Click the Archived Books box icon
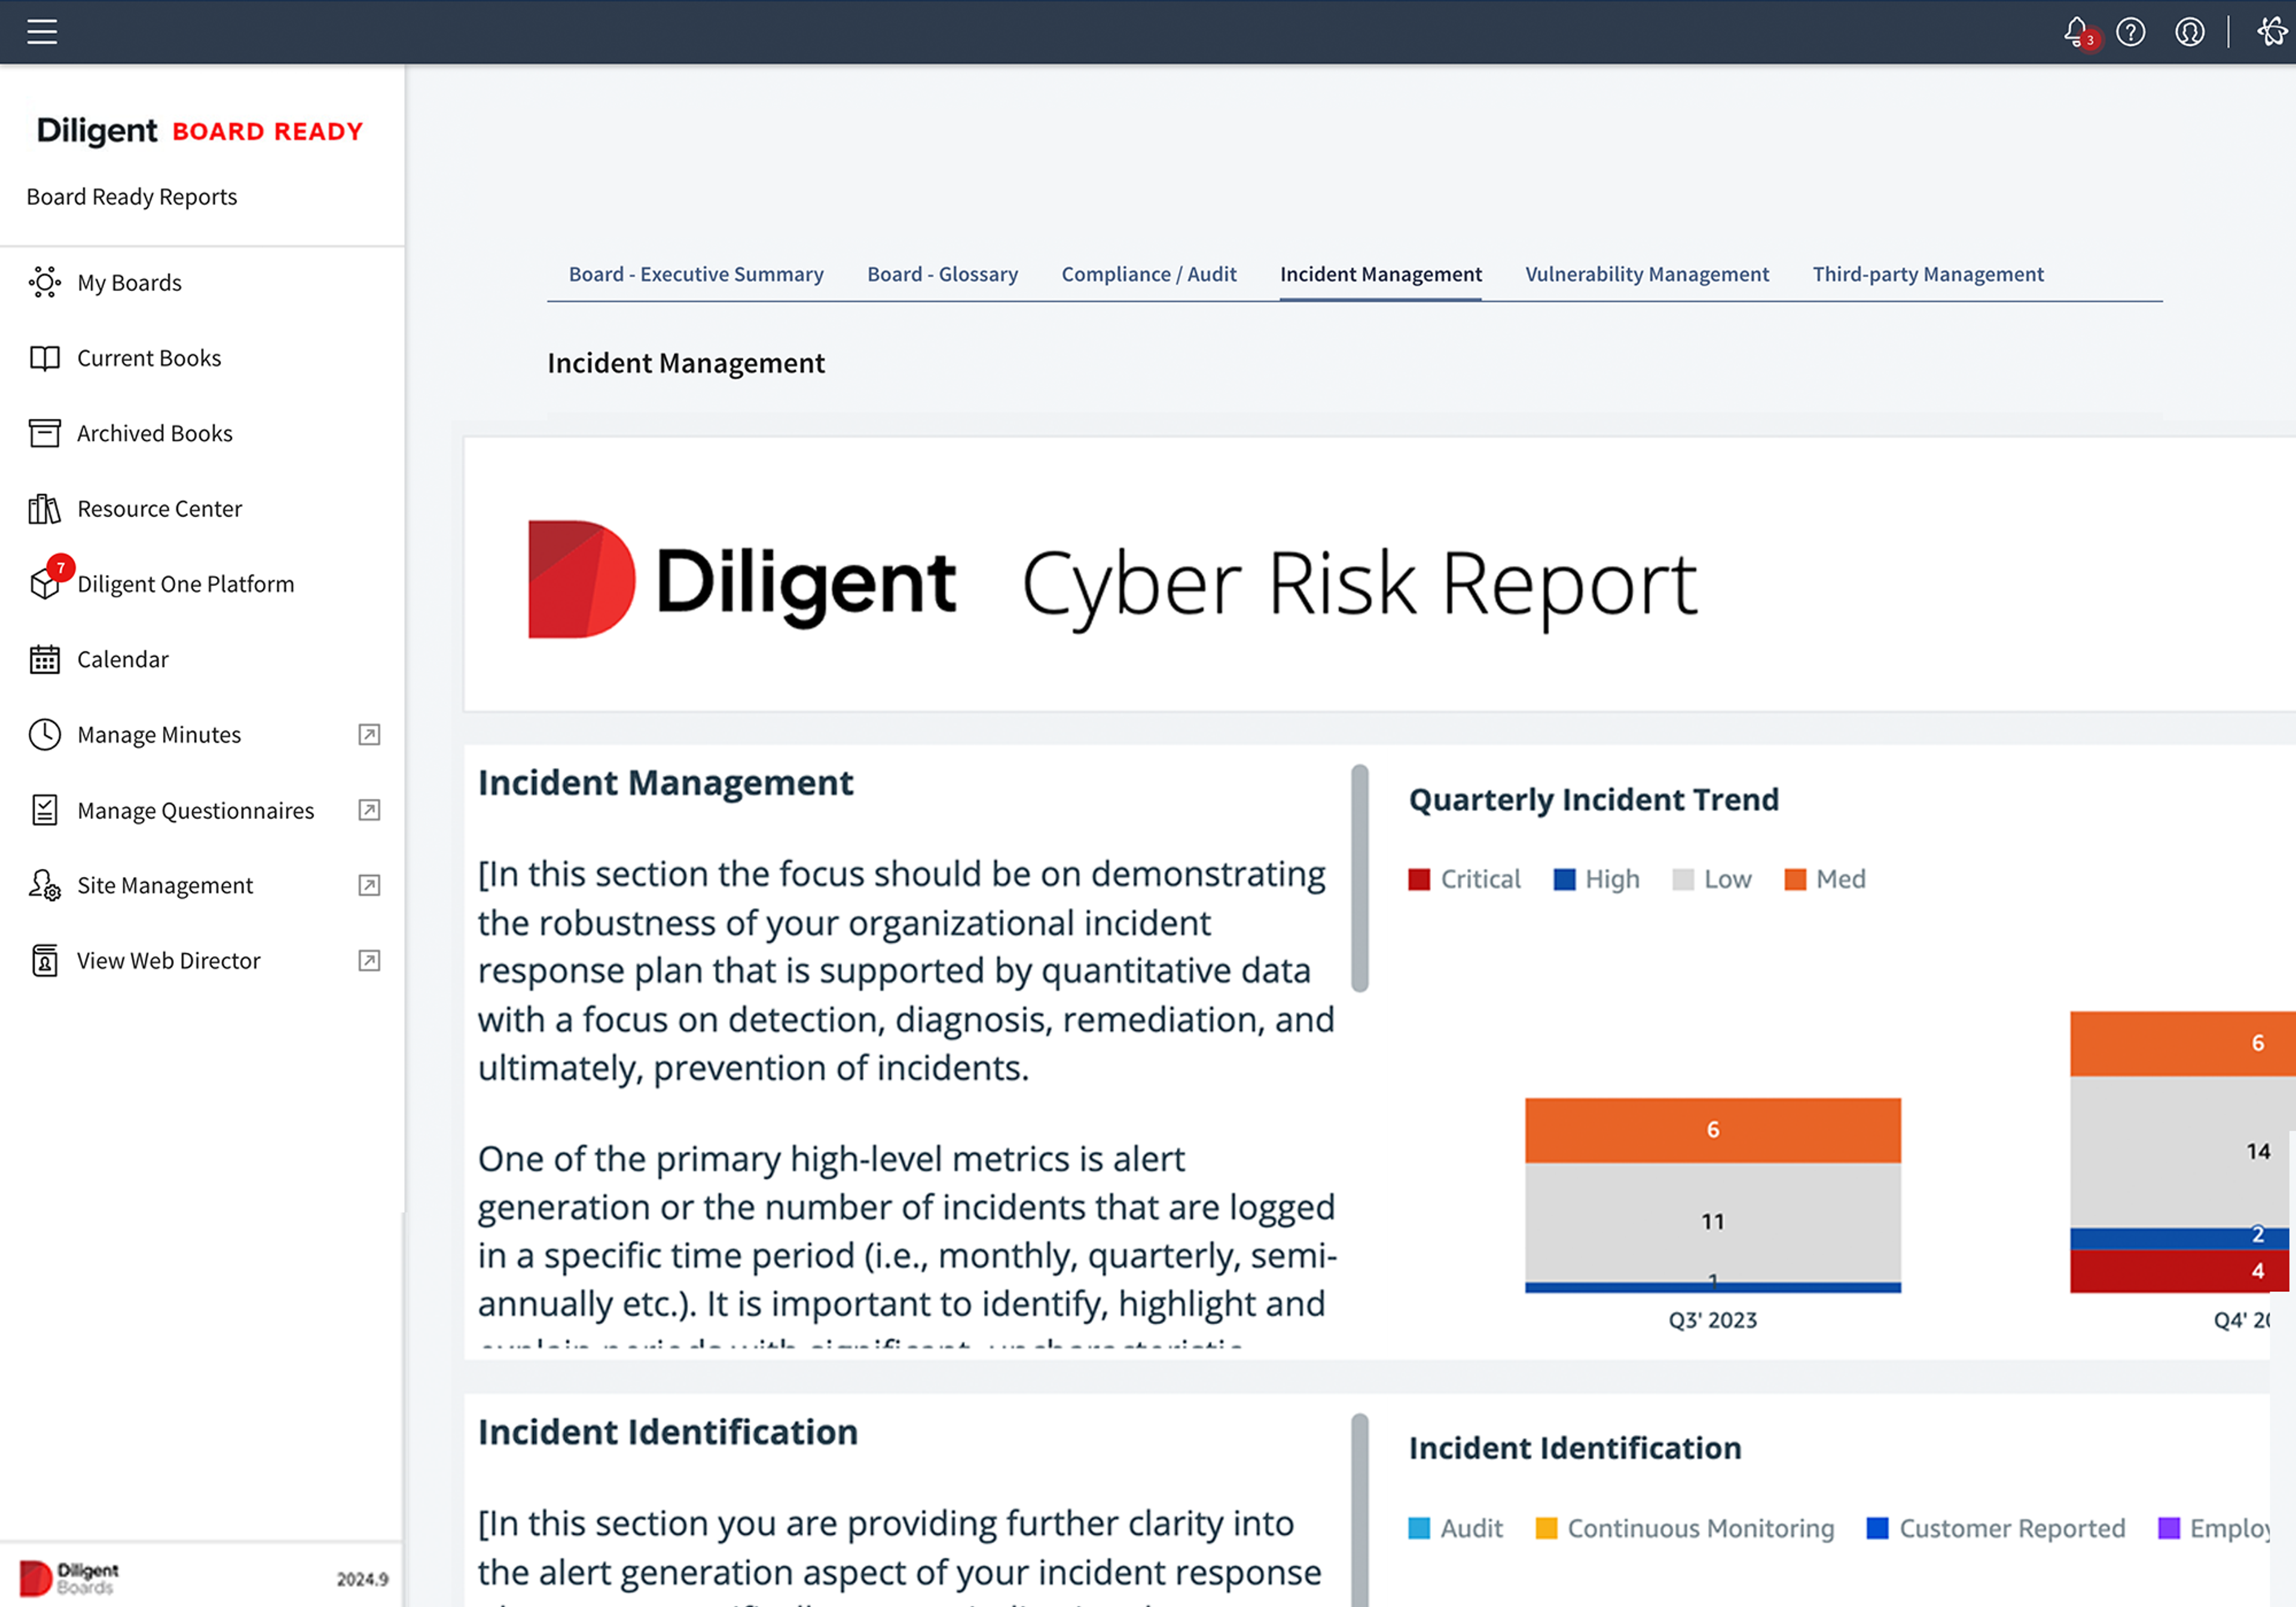The height and width of the screenshot is (1607, 2296). click(45, 433)
